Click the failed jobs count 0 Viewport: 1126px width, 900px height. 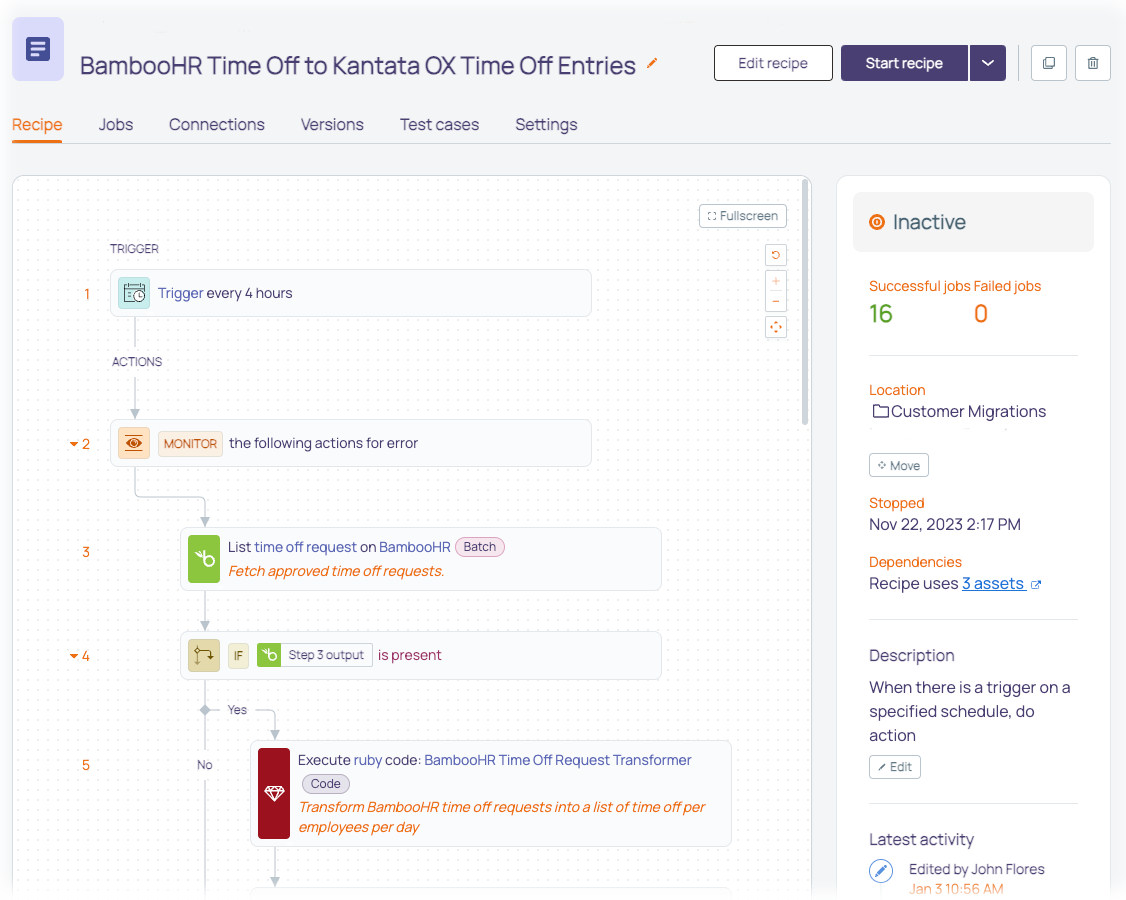(981, 314)
